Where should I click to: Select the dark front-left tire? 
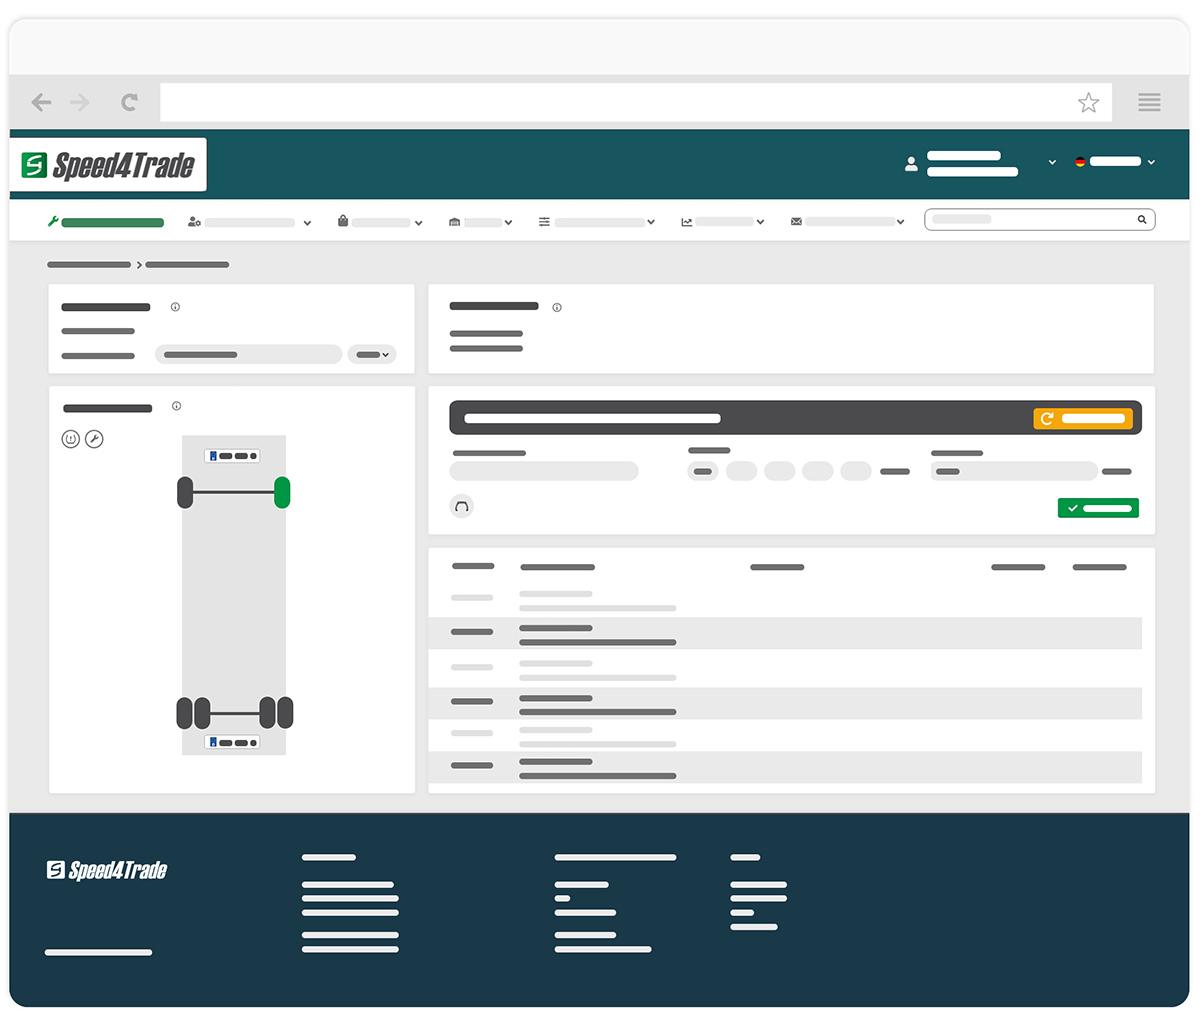[185, 492]
